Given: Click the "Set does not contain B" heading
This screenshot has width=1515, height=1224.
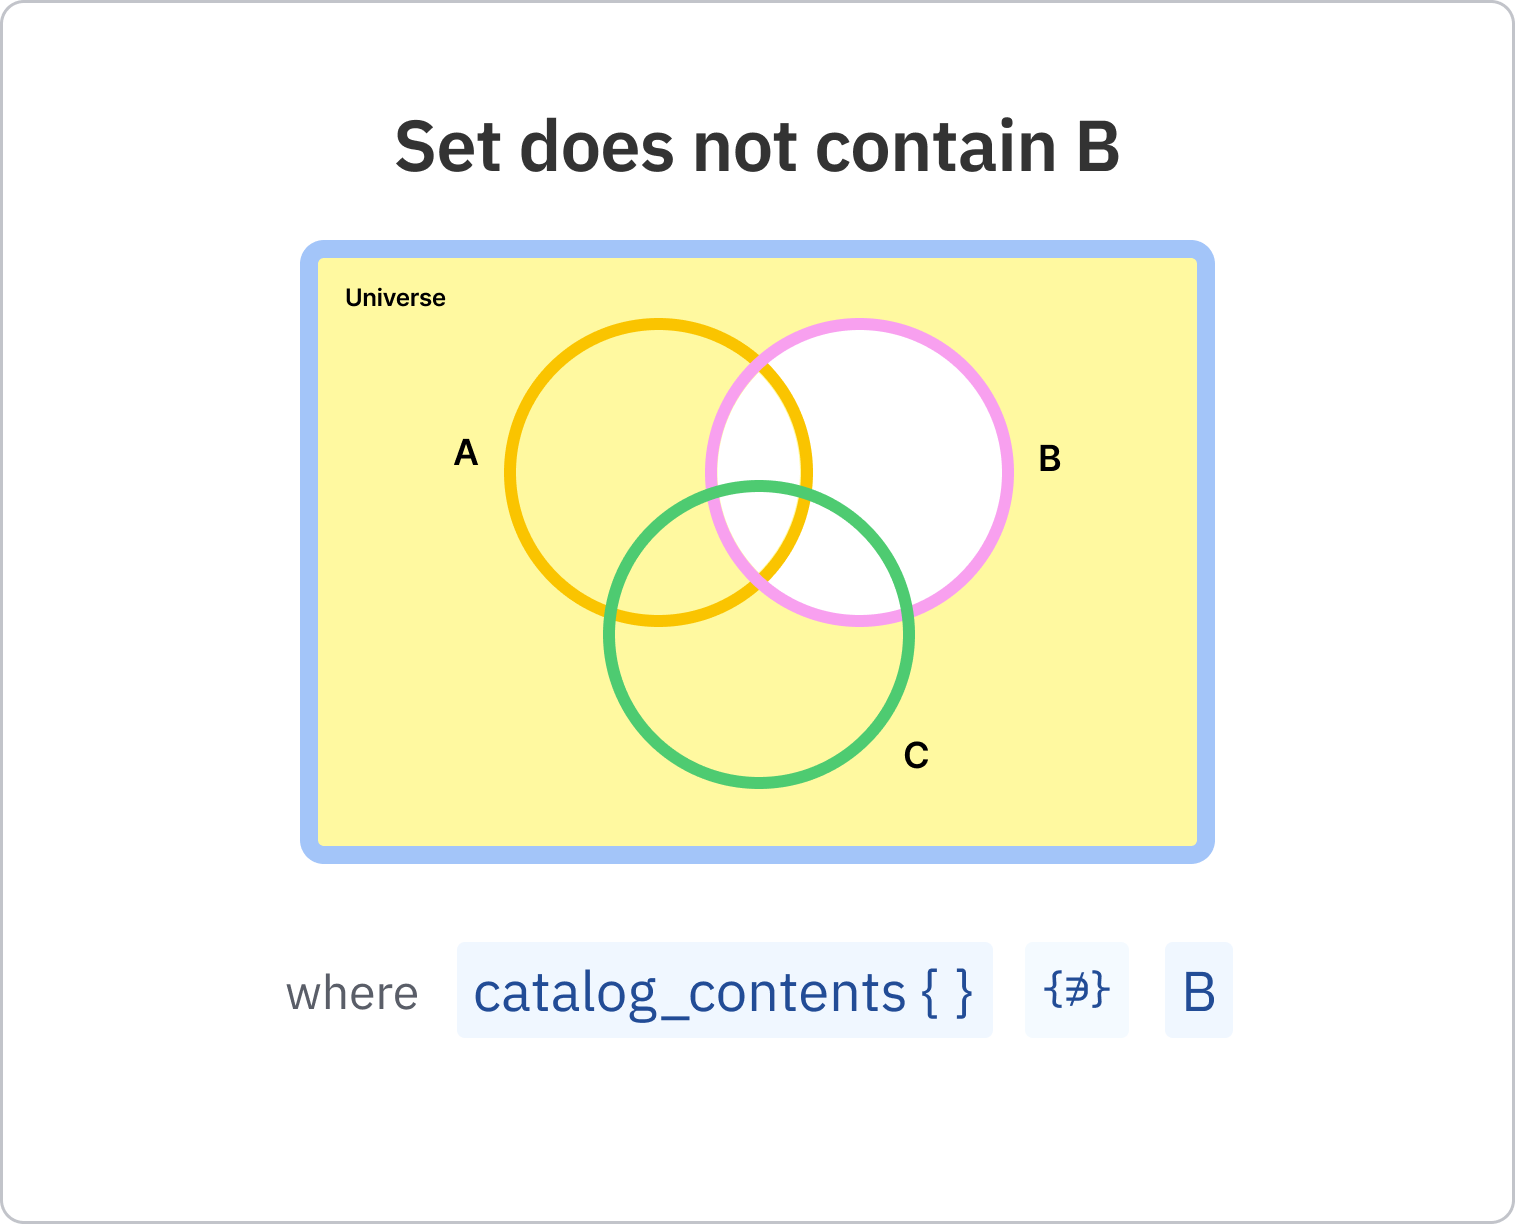Looking at the screenshot, I should 757,147.
